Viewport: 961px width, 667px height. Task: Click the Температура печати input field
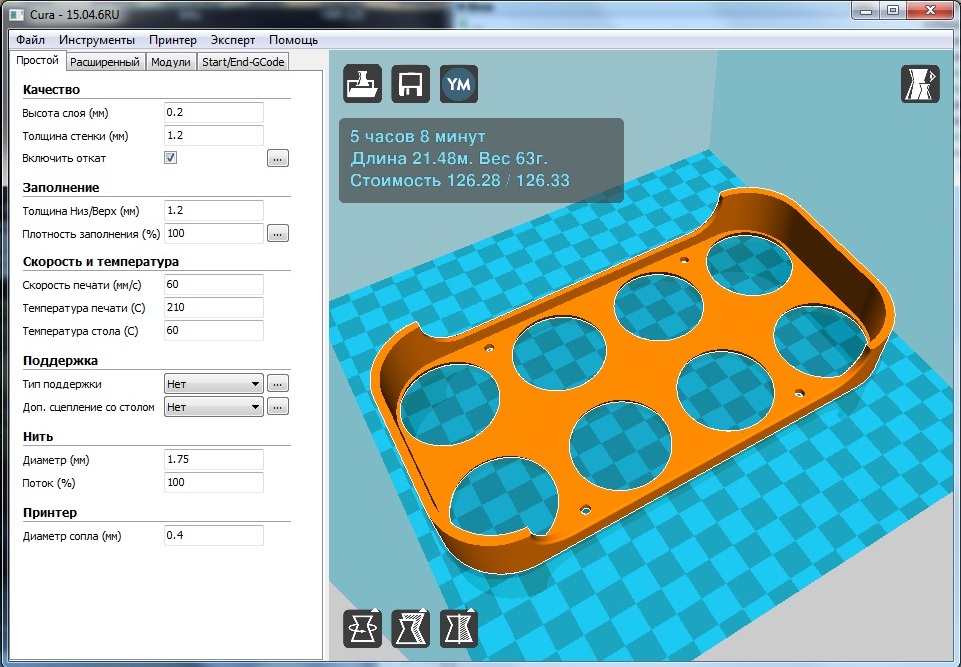click(214, 307)
